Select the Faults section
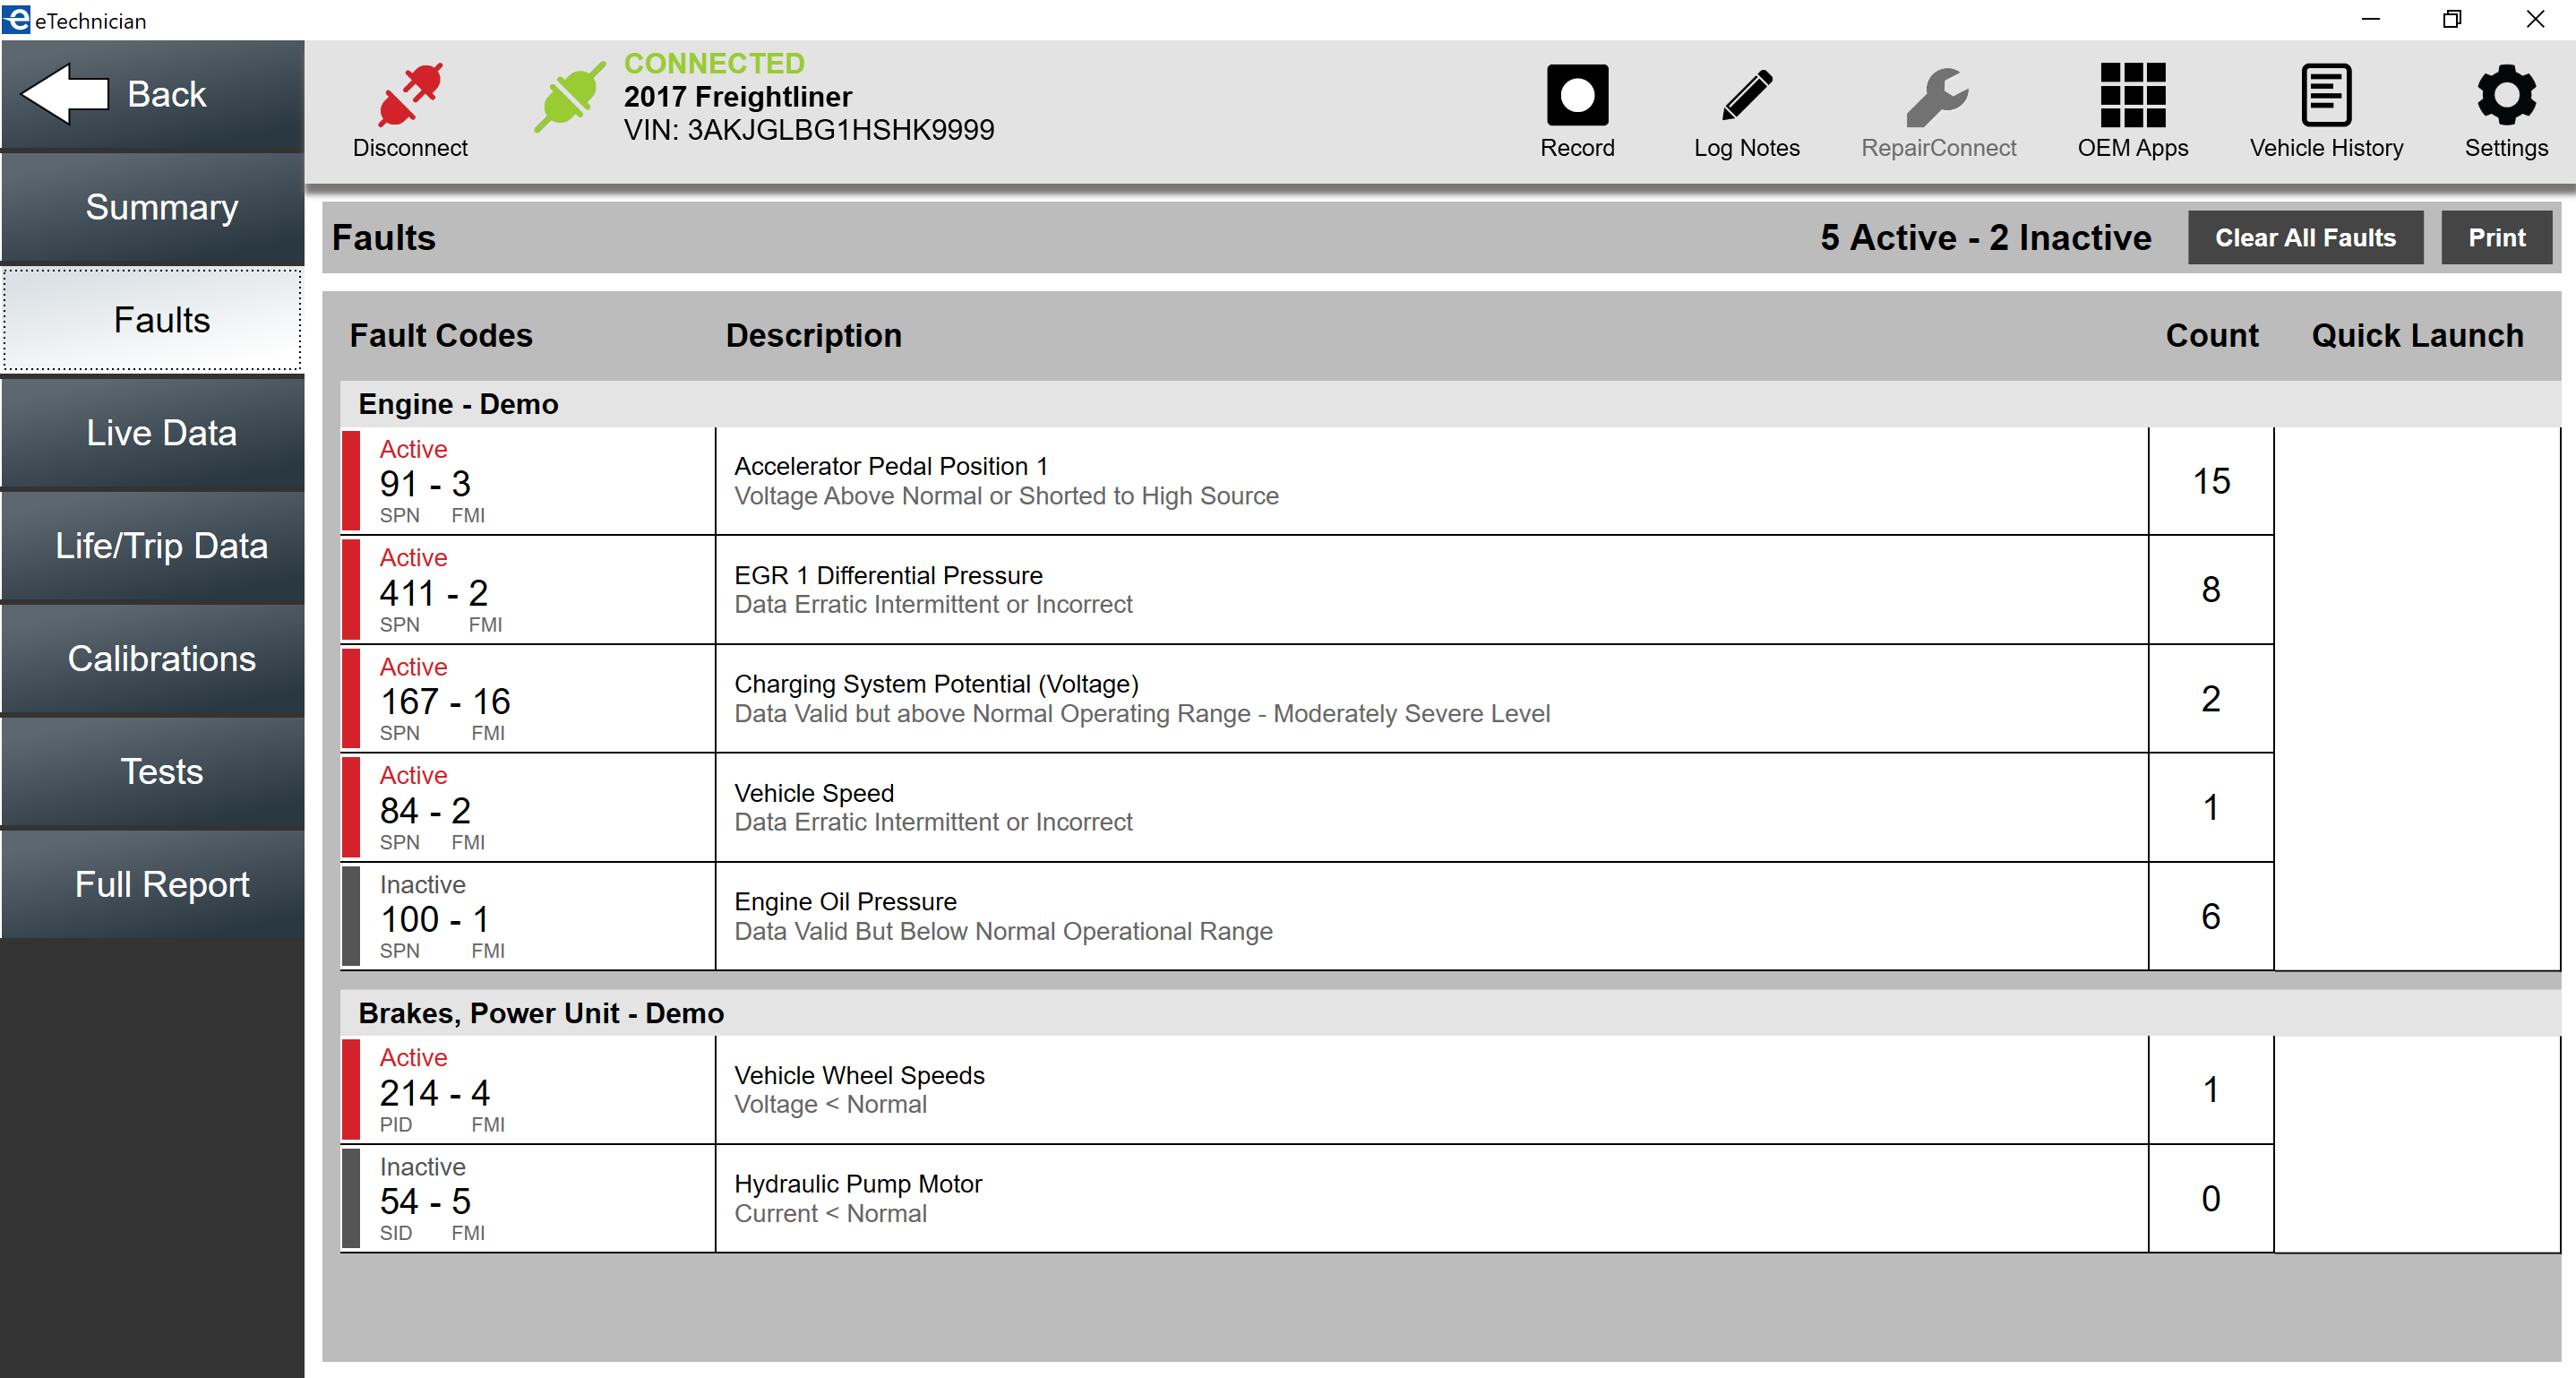The width and height of the screenshot is (2576, 1378). pyautogui.click(x=152, y=320)
